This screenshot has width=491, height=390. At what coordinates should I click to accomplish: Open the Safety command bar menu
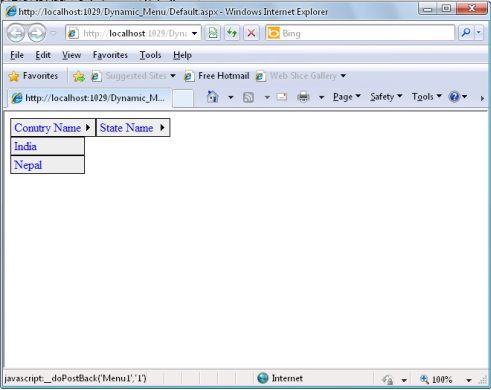coord(386,97)
